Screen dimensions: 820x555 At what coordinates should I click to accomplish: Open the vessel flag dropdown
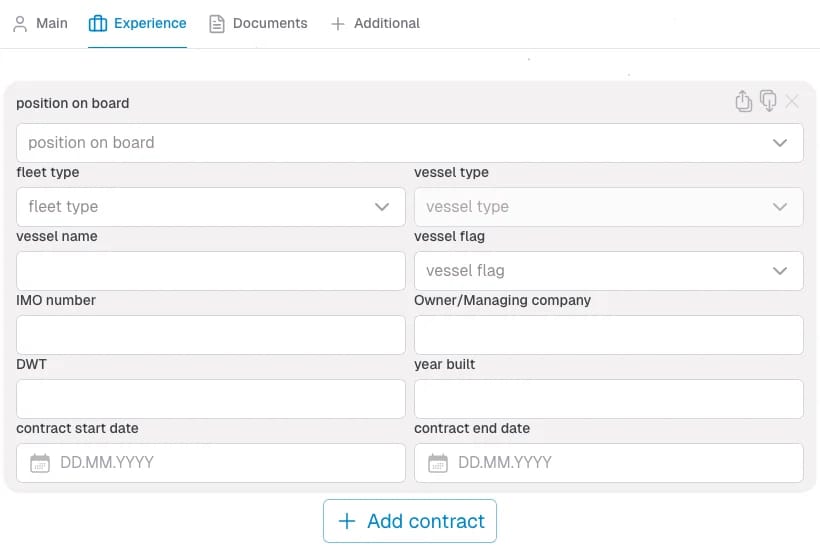tap(780, 271)
